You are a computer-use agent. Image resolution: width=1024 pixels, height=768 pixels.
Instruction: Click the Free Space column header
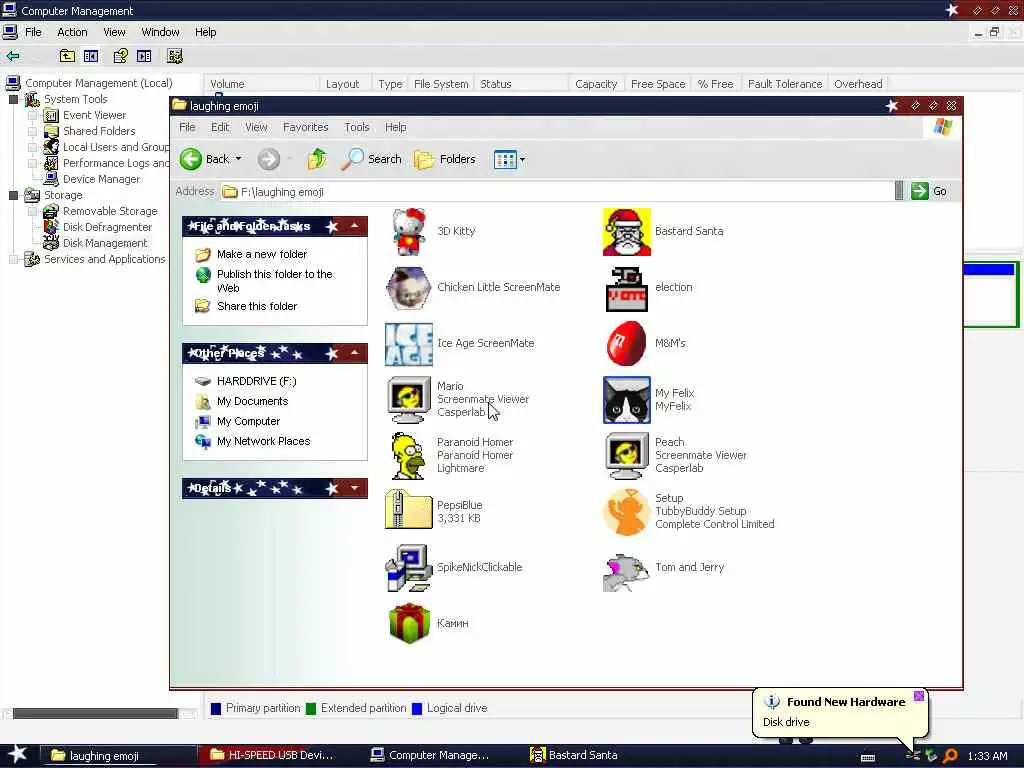pyautogui.click(x=658, y=84)
